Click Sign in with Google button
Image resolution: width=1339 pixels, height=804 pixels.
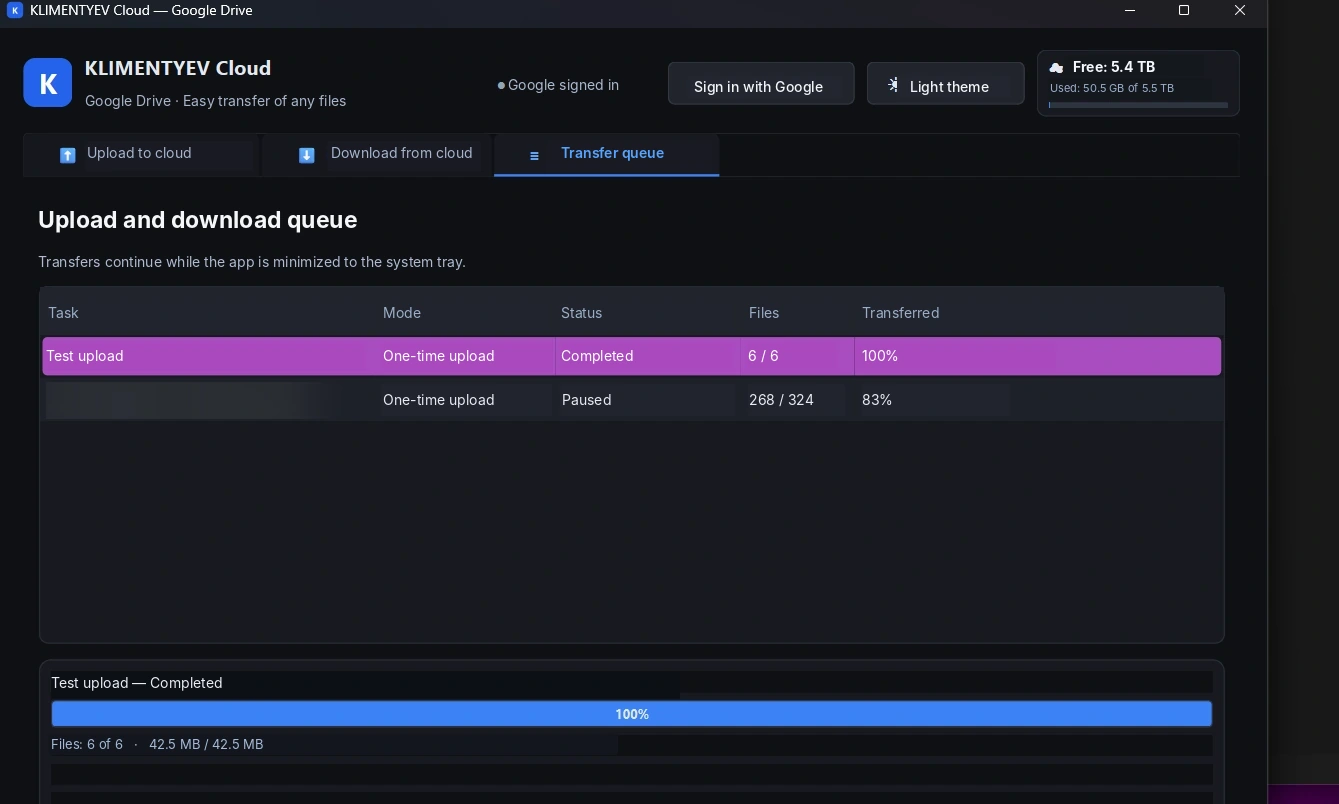click(x=761, y=84)
